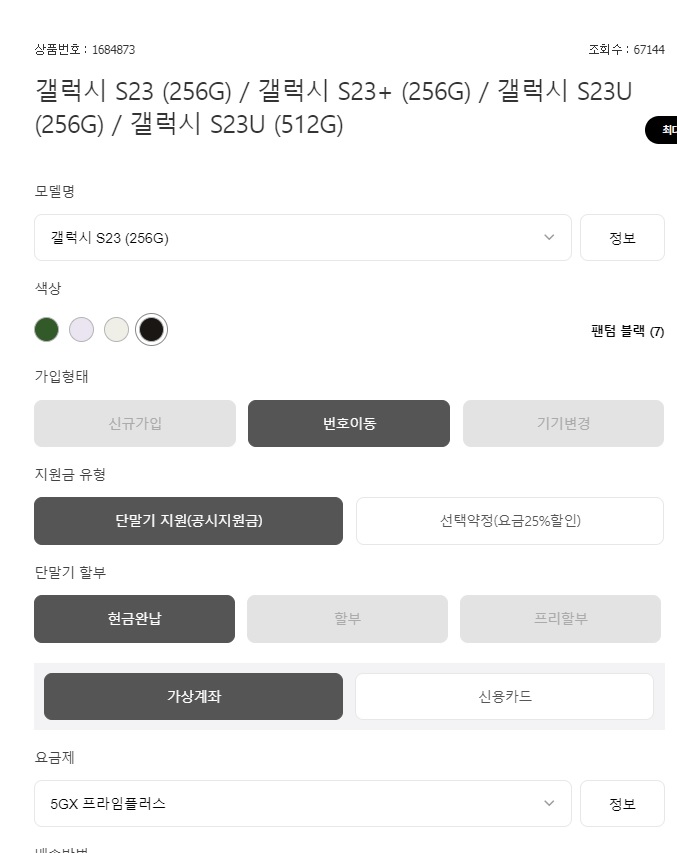Select 단말기 지원(공시지원금) option
Screen dimensions: 677x853
pyautogui.click(x=188, y=520)
